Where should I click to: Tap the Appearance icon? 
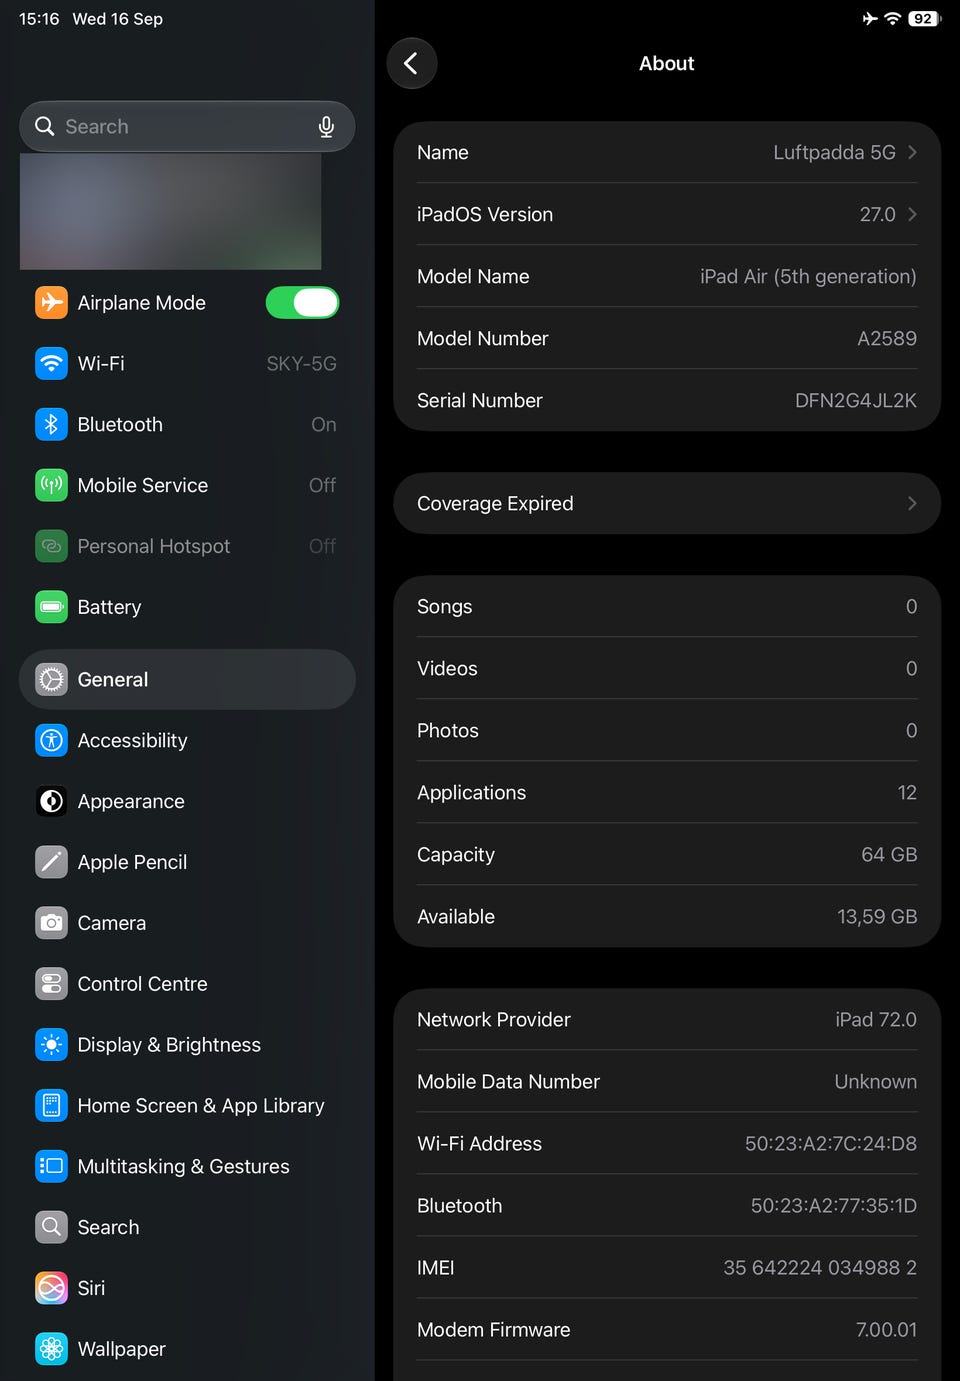pos(51,801)
